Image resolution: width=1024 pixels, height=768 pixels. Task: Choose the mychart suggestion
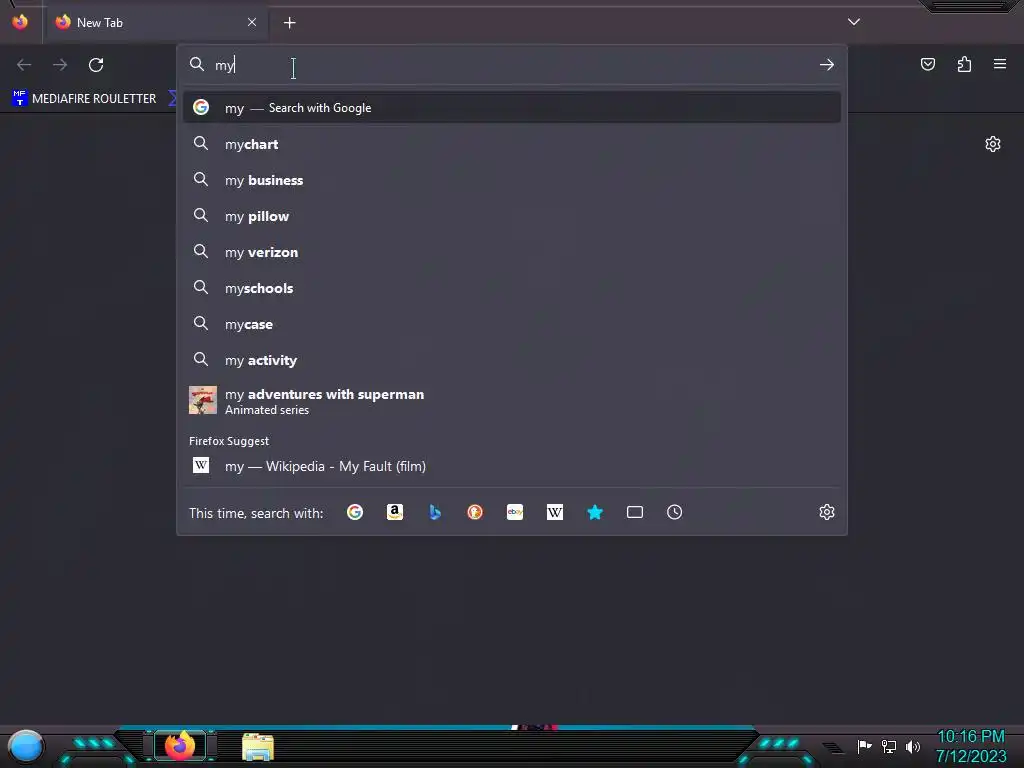tap(512, 144)
